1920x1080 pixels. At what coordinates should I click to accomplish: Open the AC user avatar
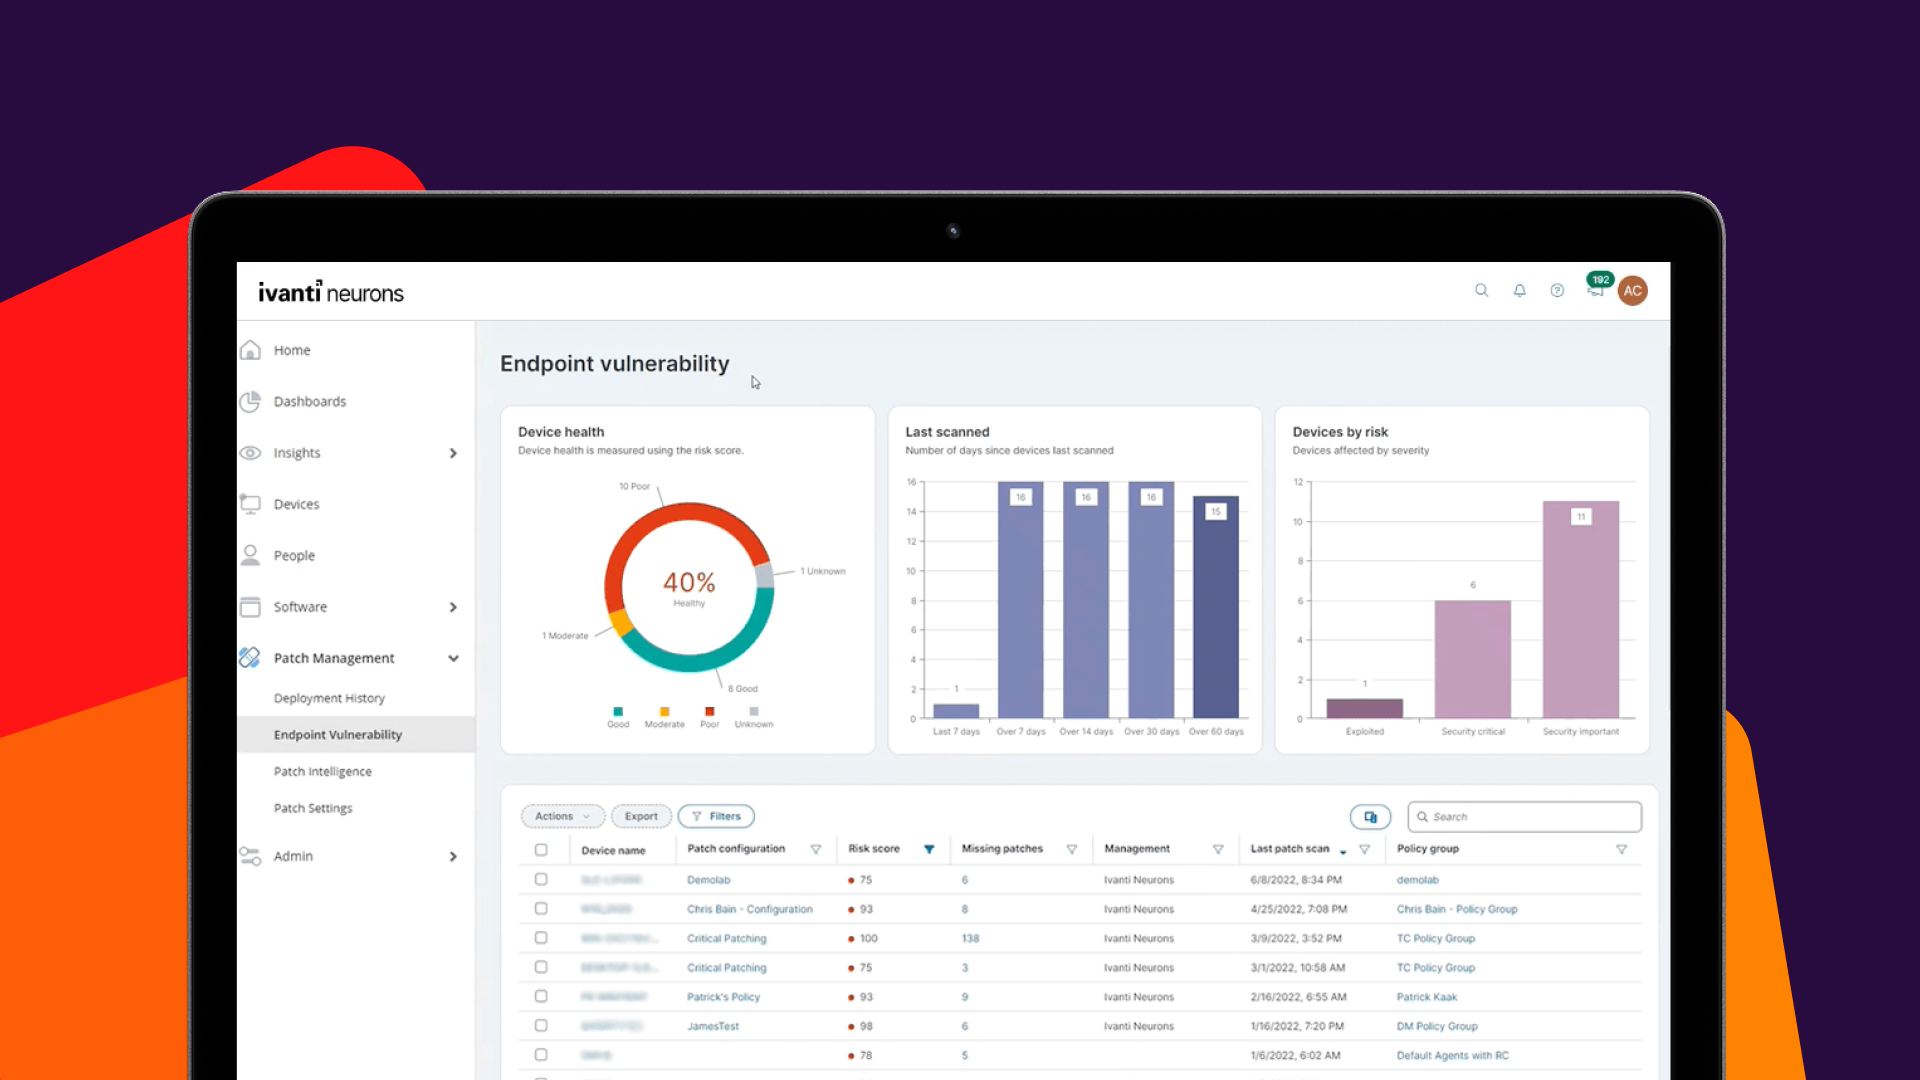coord(1633,291)
